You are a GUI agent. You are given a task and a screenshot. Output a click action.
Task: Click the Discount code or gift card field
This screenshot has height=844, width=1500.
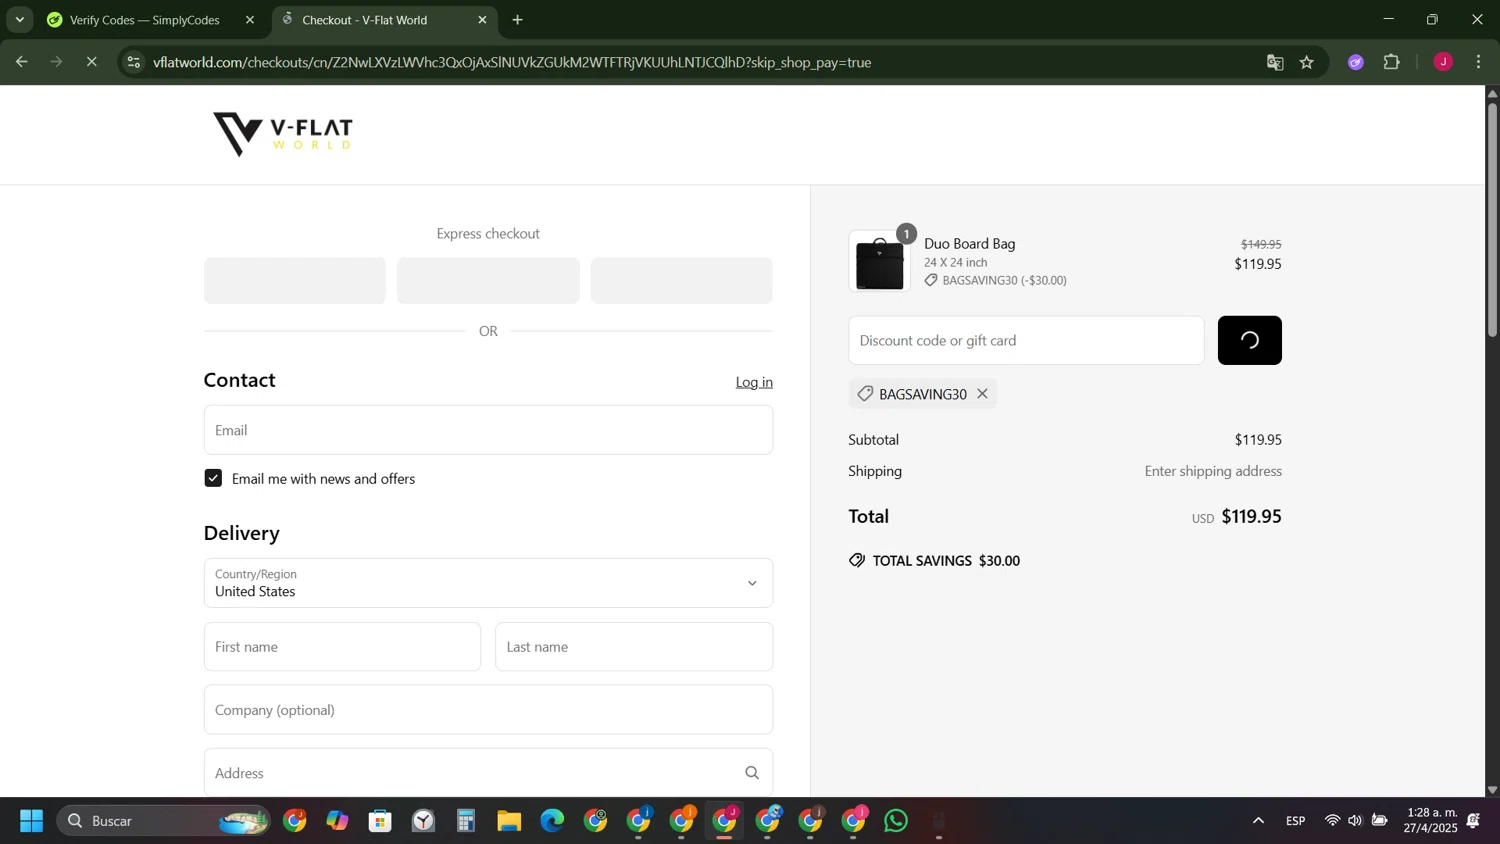tap(1026, 341)
